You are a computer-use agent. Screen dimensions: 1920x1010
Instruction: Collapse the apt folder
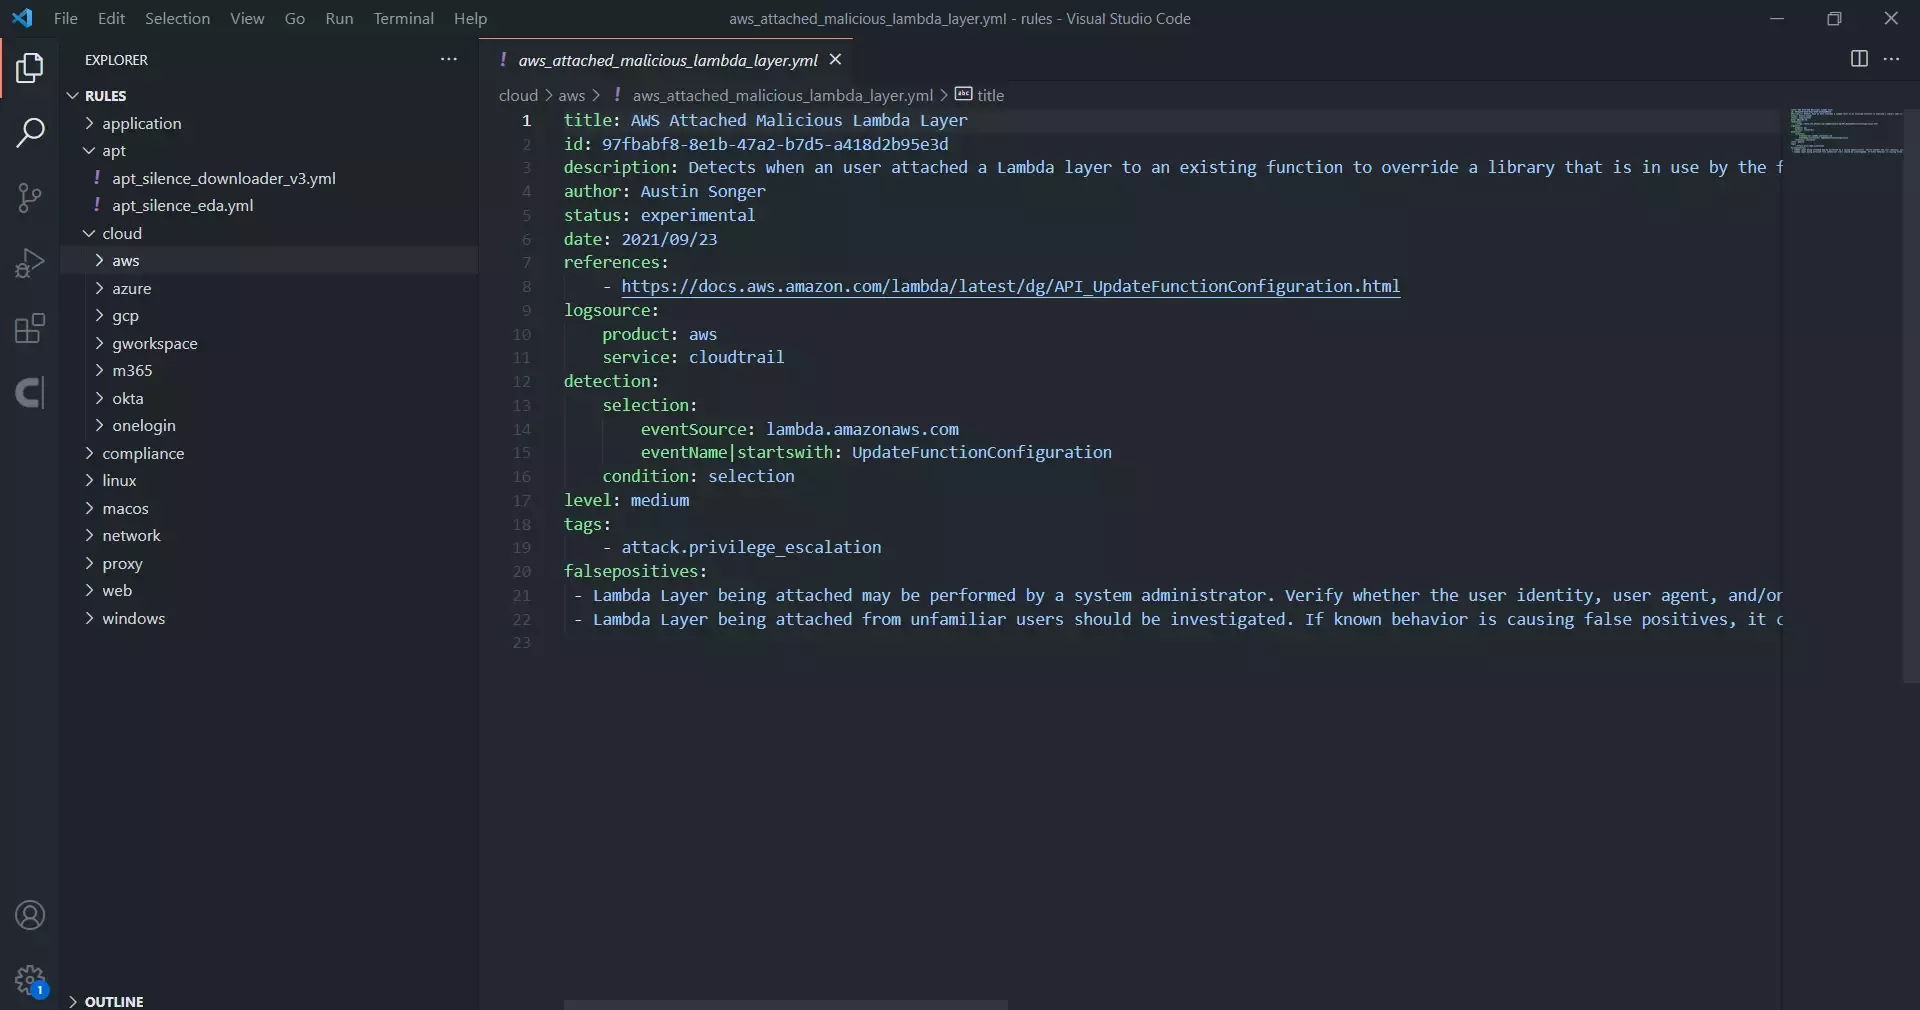pos(89,151)
